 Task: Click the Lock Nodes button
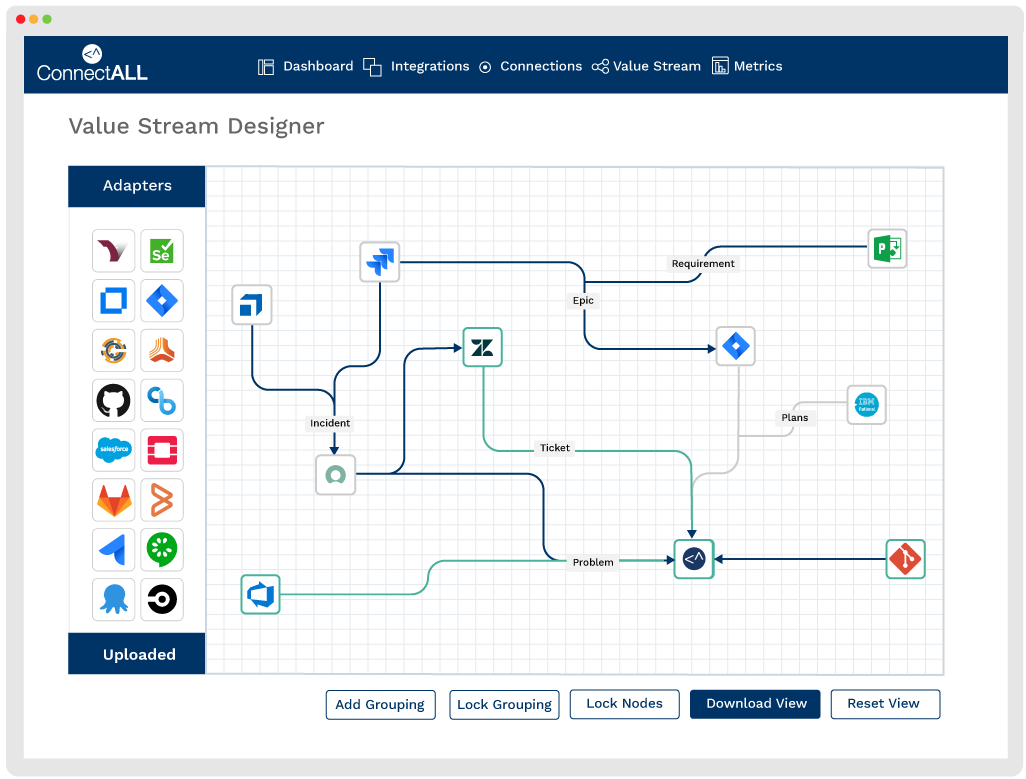(625, 704)
